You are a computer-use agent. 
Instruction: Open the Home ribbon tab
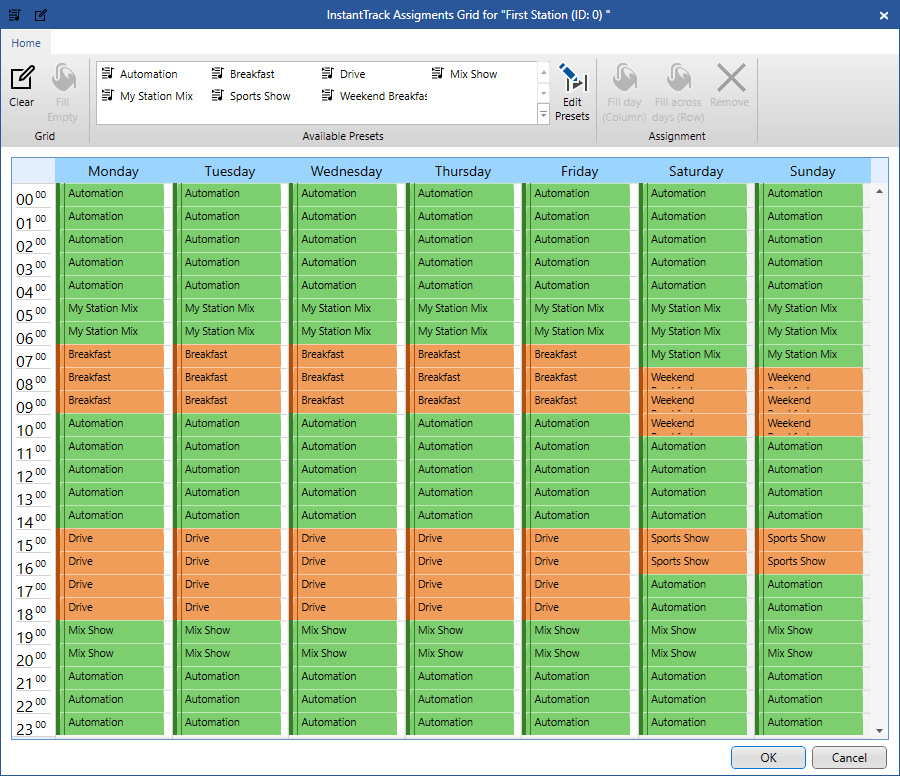(x=26, y=43)
